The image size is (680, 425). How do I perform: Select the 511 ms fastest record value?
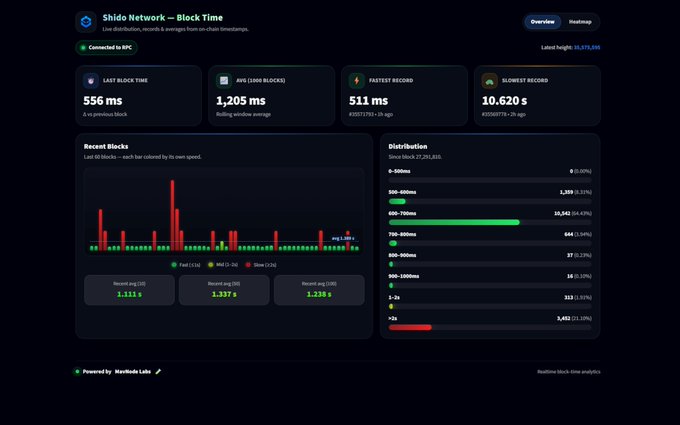tap(369, 101)
